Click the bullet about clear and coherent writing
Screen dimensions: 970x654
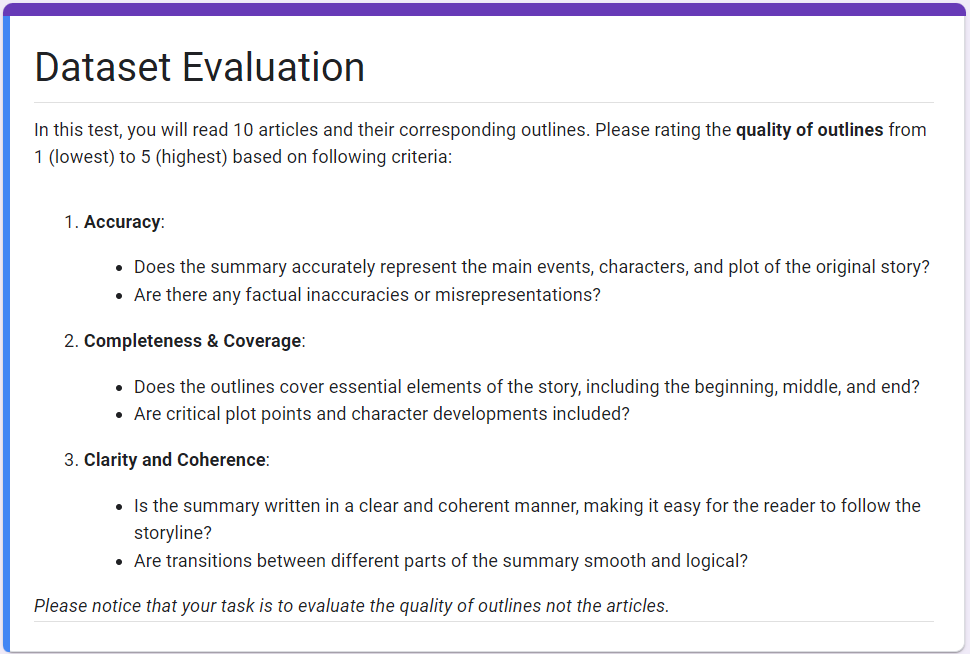tap(527, 505)
